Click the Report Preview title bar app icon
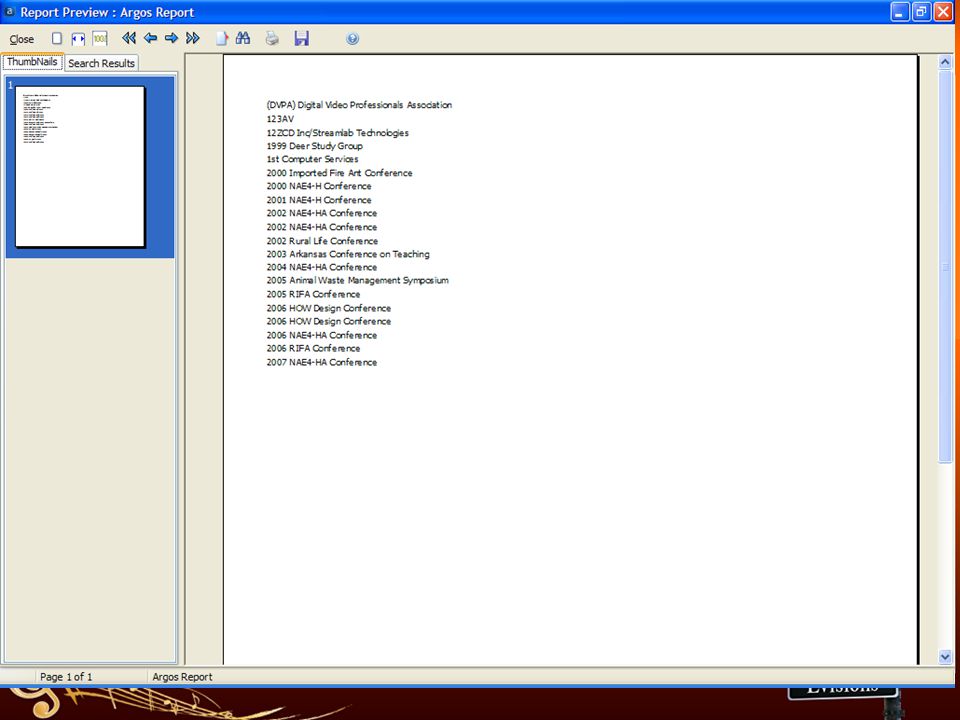 (x=9, y=12)
